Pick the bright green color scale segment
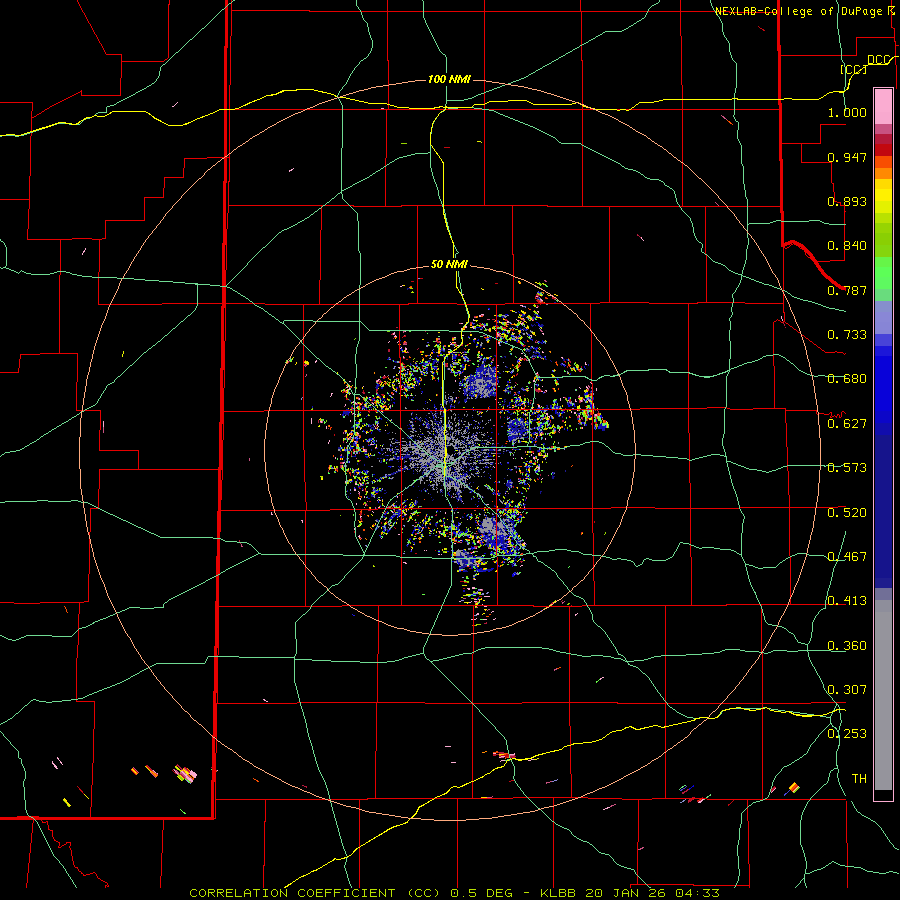This screenshot has height=900, width=900. [x=883, y=273]
